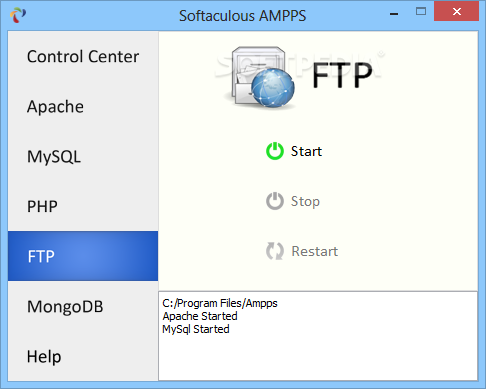
Task: Open the Control Center section
Action: coord(83,56)
